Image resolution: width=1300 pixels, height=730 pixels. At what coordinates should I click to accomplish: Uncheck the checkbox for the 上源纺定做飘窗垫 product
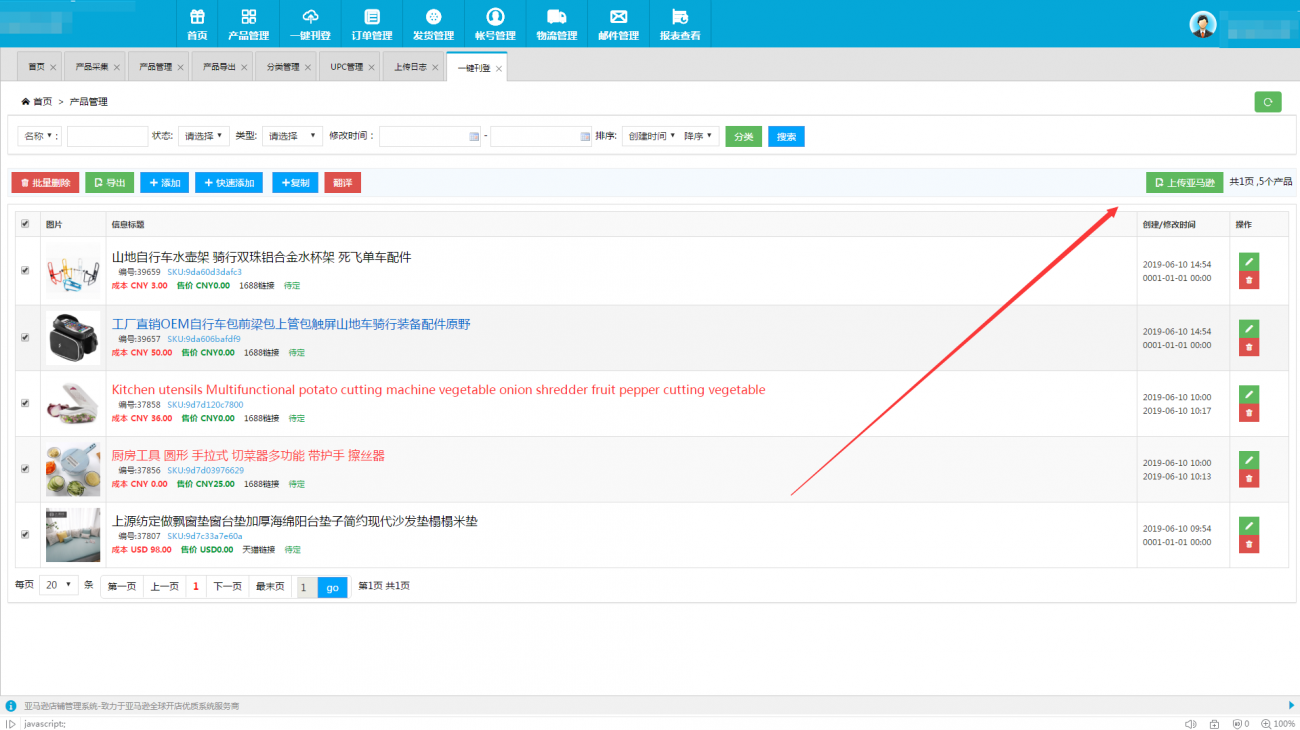pos(25,534)
